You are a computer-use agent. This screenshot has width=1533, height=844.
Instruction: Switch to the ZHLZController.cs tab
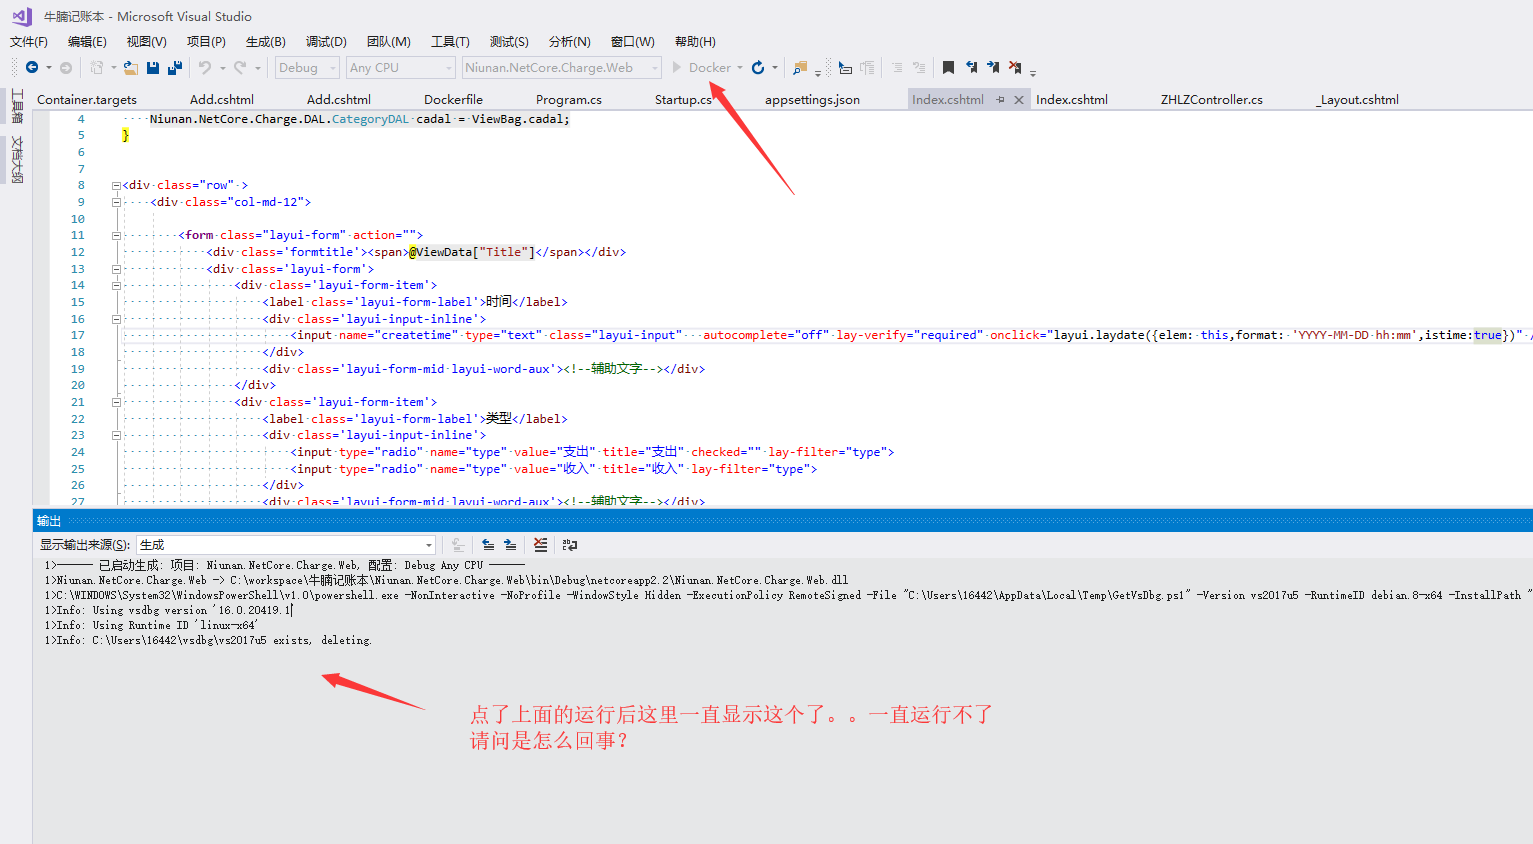tap(1211, 100)
